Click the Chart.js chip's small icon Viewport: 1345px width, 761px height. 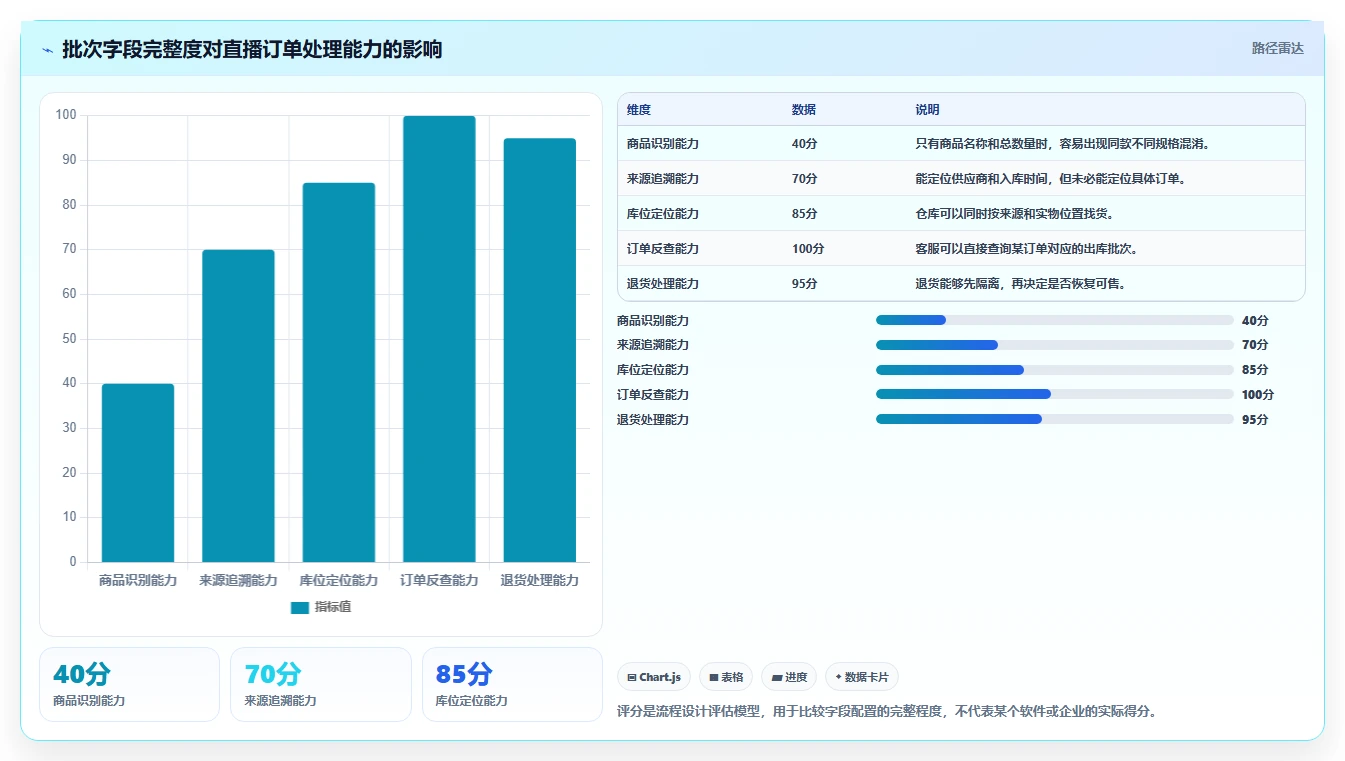[x=632, y=677]
